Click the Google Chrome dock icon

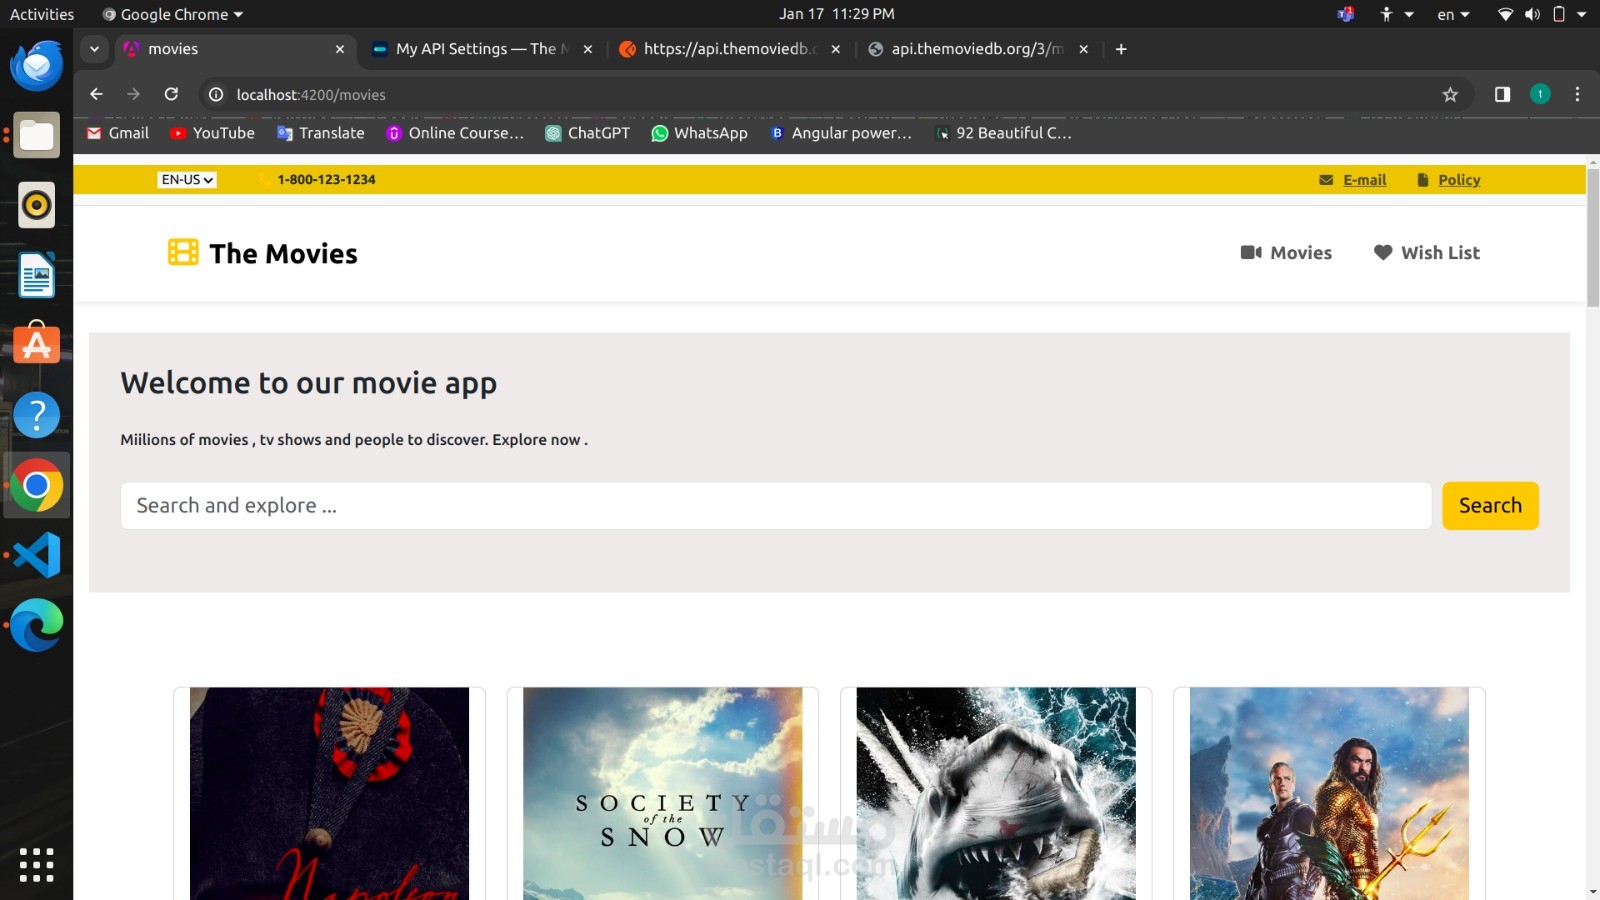[37, 485]
